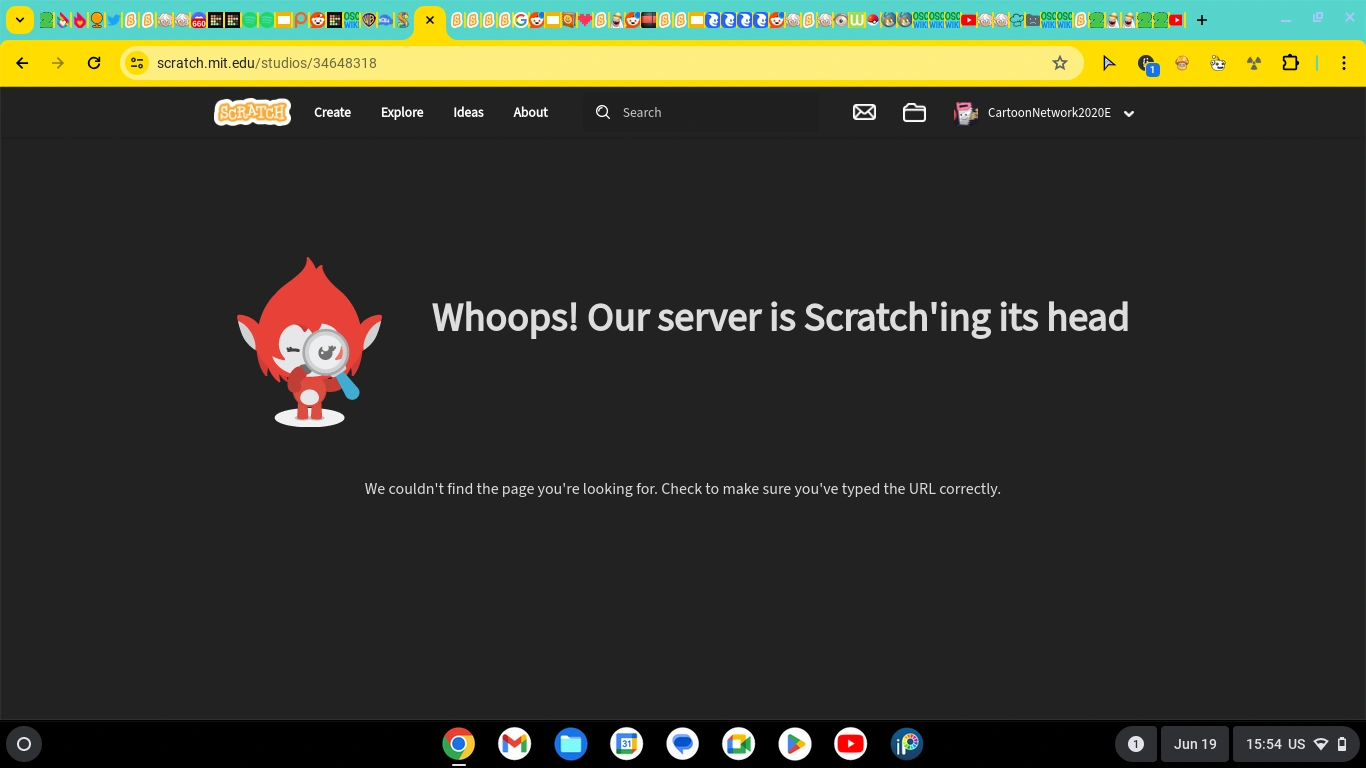Select Explore in the Scratch navigation
Image resolution: width=1366 pixels, height=768 pixels.
pyautogui.click(x=401, y=112)
